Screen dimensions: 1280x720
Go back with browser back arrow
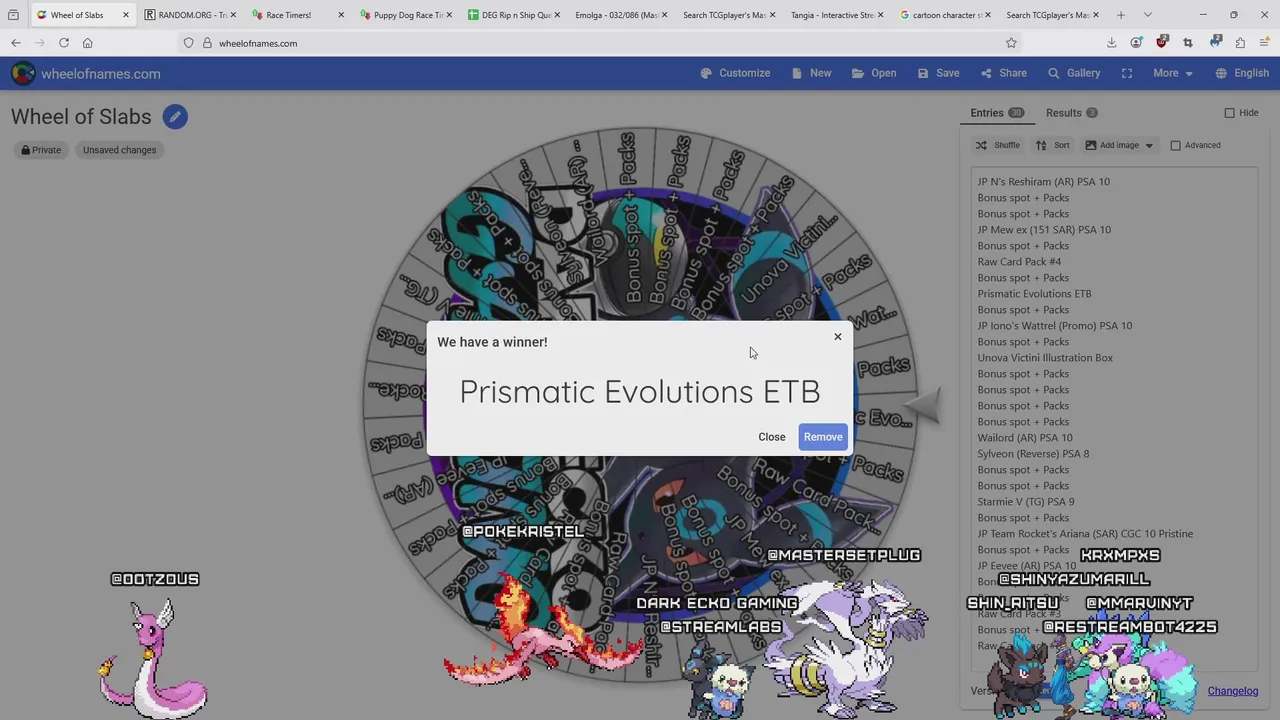(16, 43)
